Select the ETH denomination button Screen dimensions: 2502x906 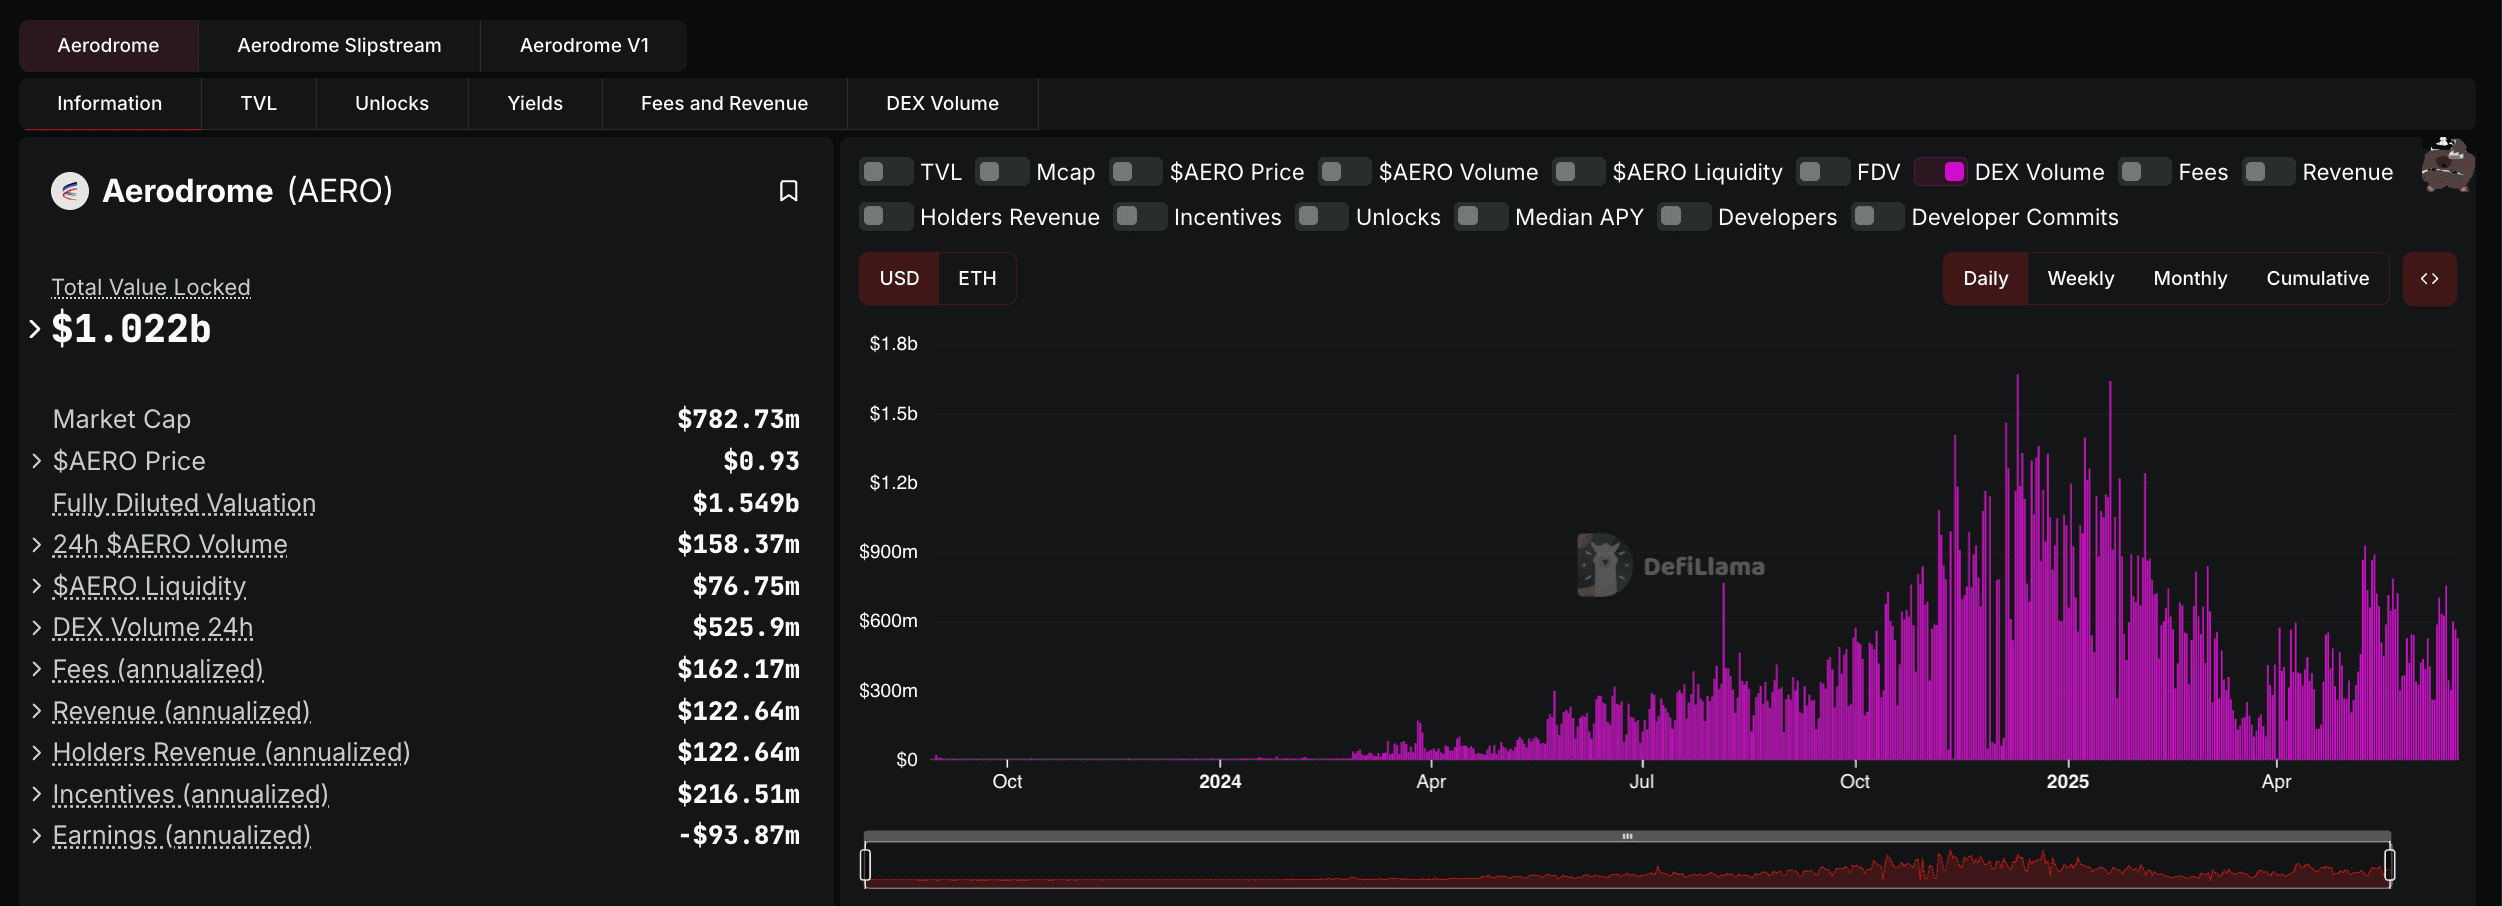[977, 279]
